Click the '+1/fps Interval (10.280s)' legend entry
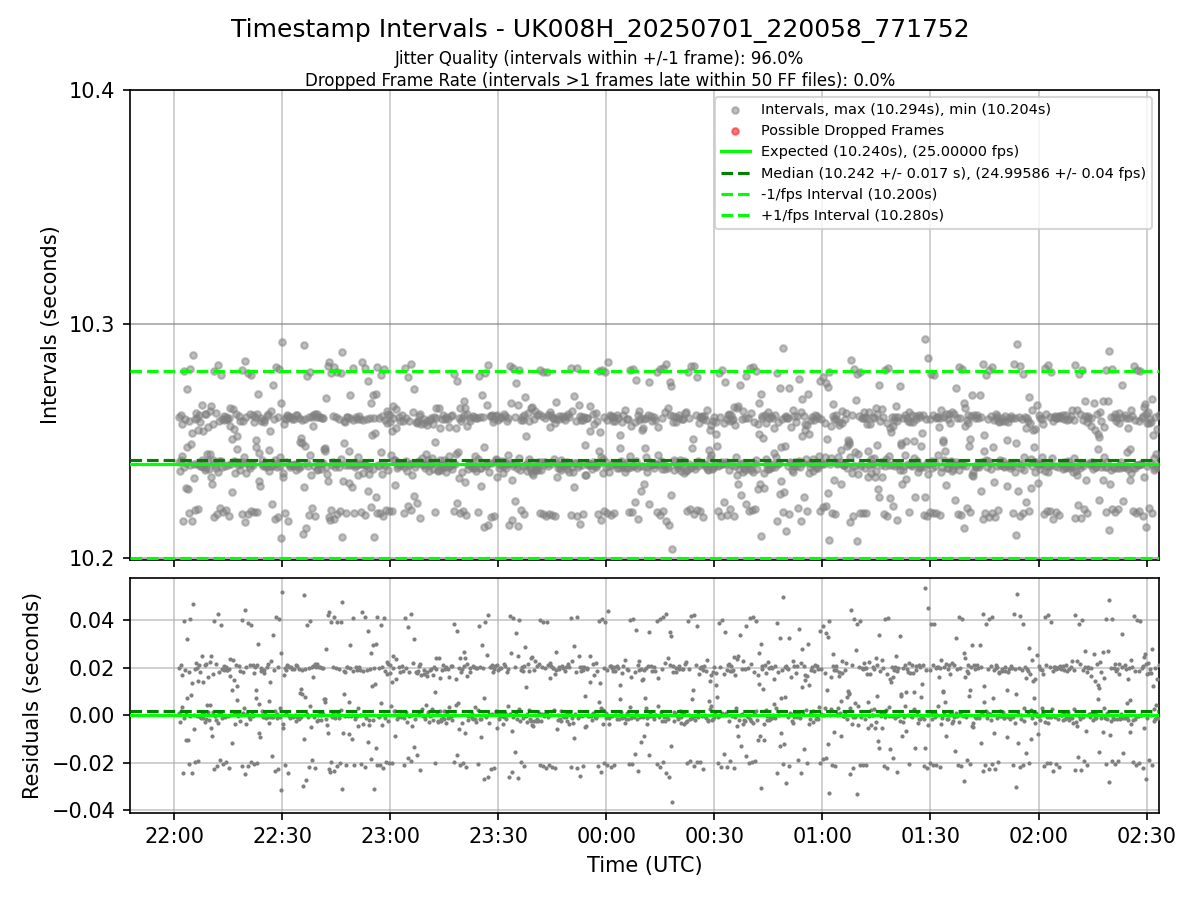 pyautogui.click(x=853, y=215)
